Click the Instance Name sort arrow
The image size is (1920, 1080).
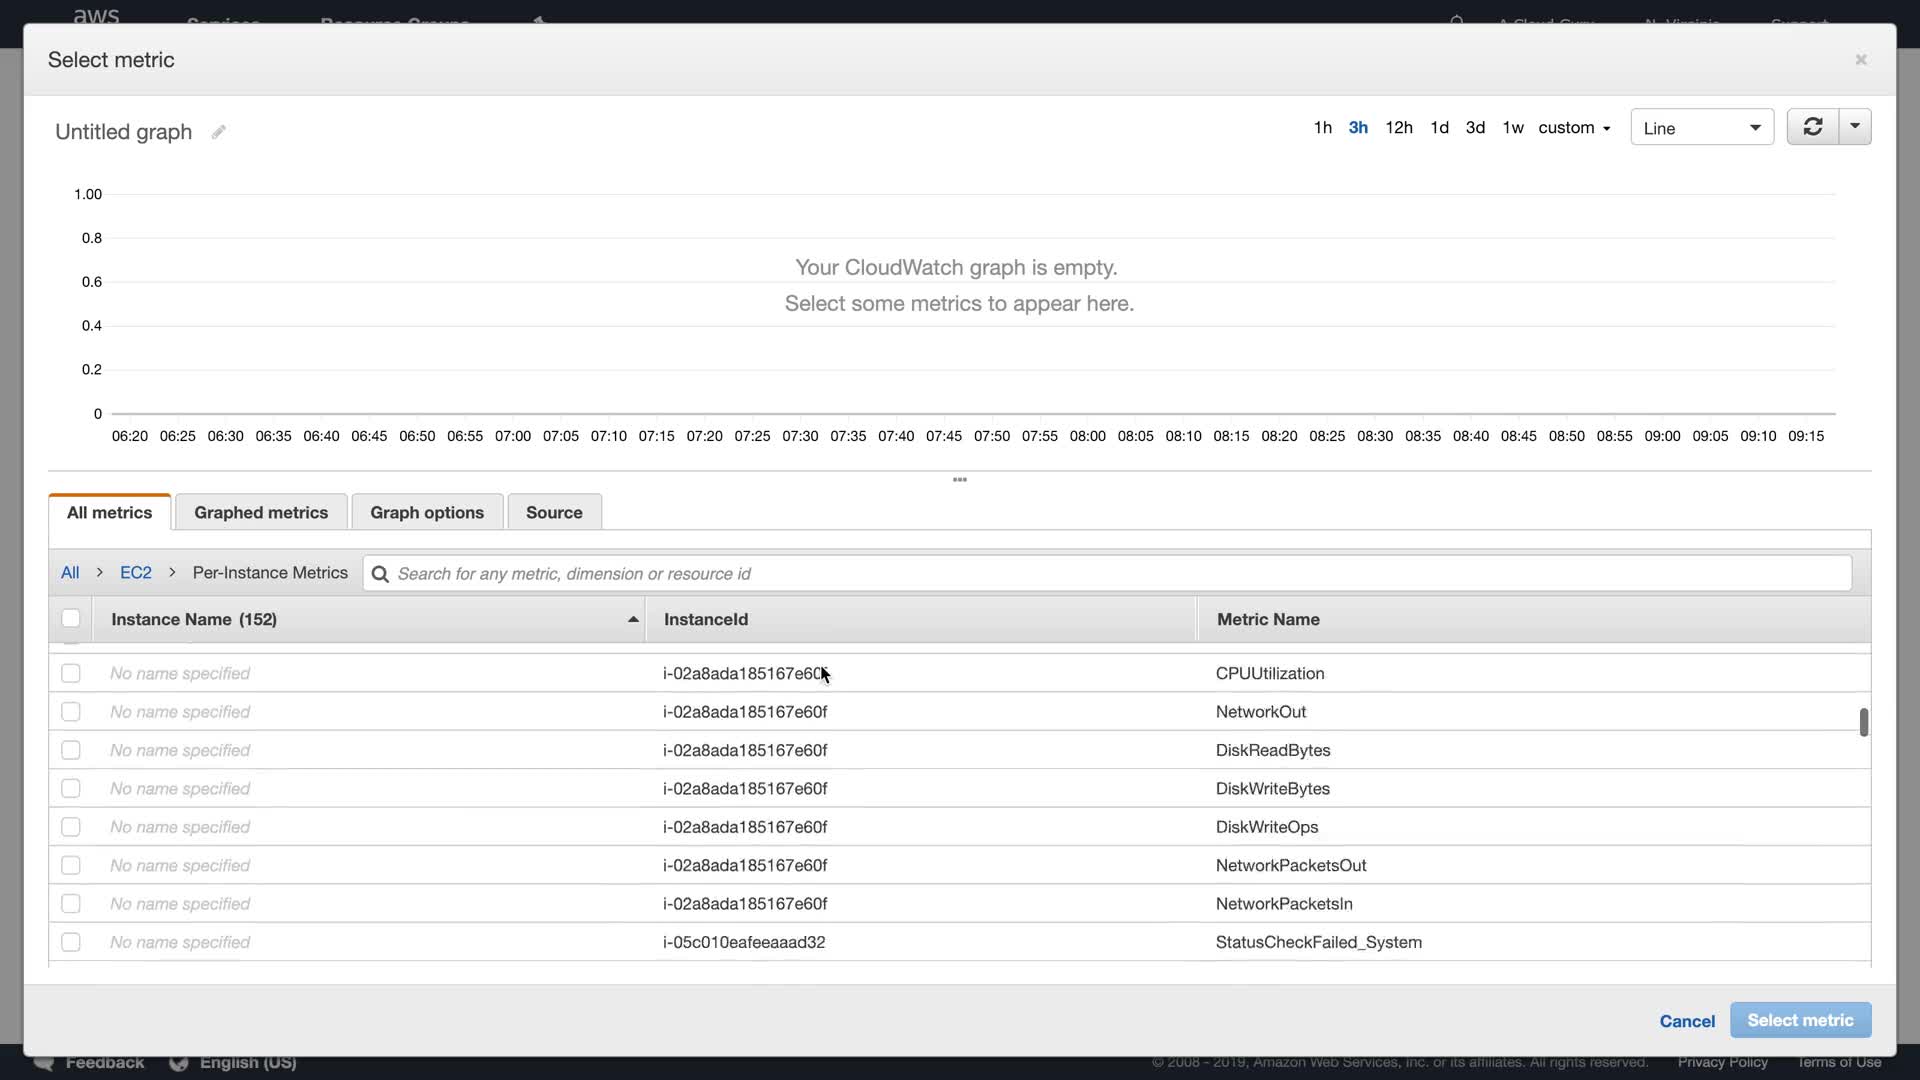[x=633, y=620]
